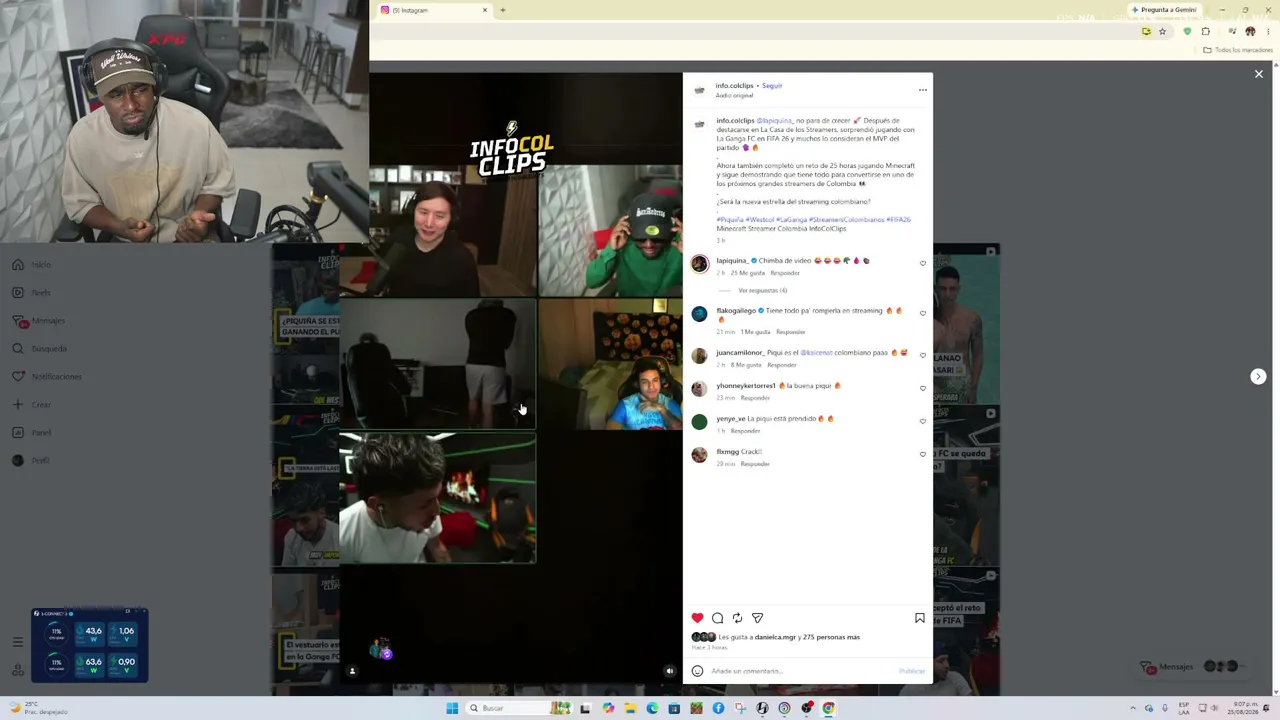Show tagged people on the reel
Screen dimensions: 1280x720
point(352,671)
